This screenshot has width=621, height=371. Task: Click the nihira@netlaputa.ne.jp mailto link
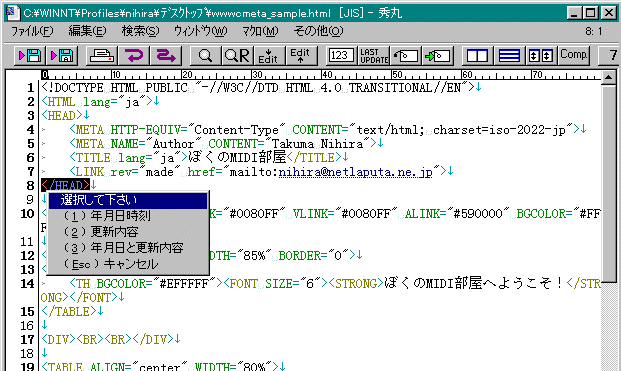(355, 172)
